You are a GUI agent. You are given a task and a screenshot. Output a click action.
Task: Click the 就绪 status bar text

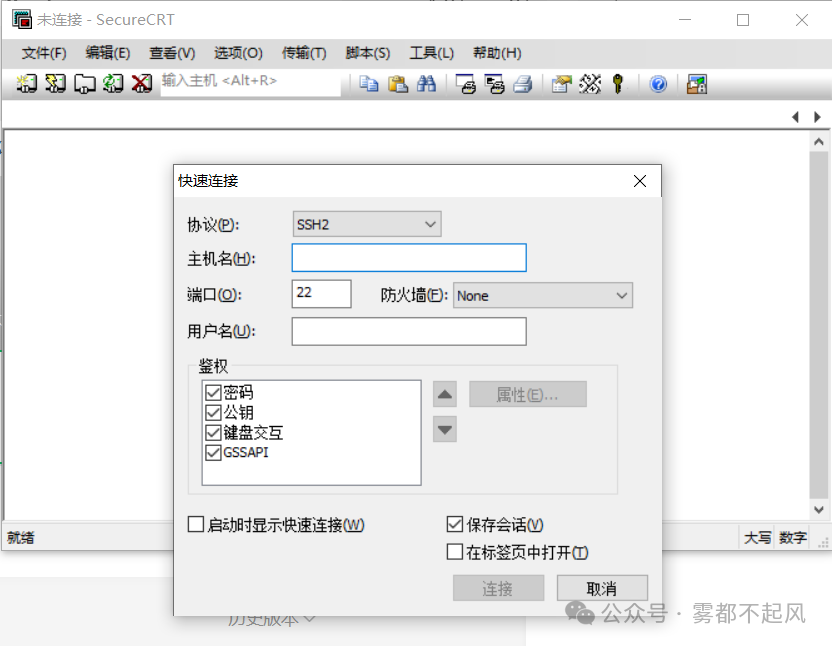pyautogui.click(x=21, y=538)
